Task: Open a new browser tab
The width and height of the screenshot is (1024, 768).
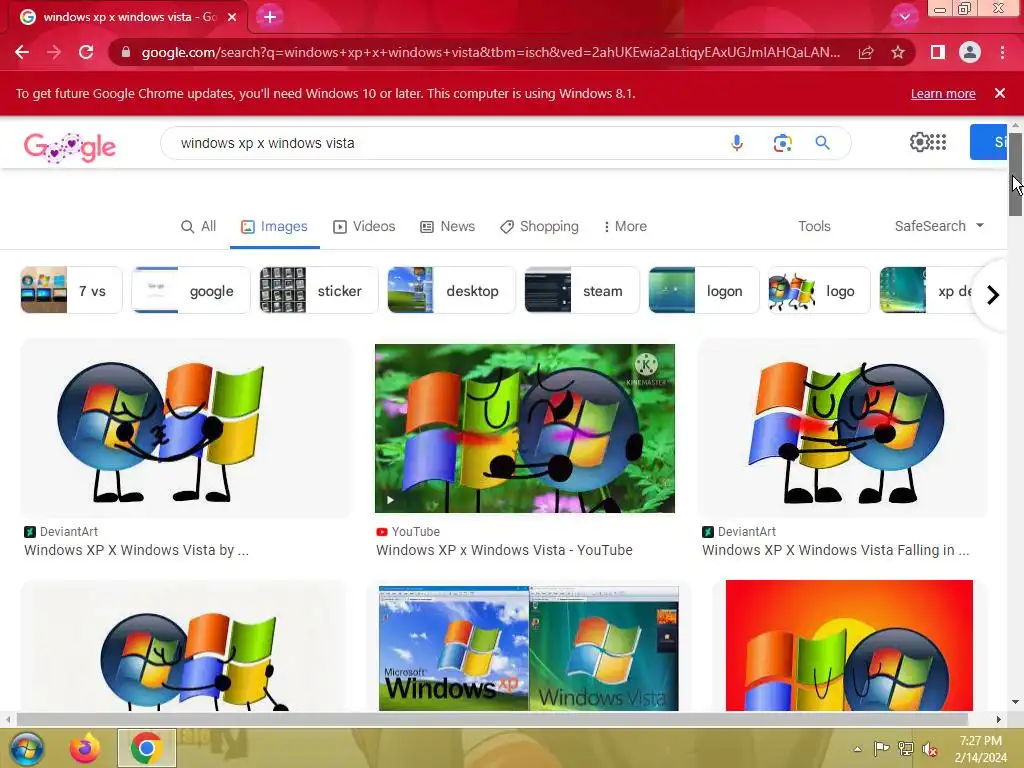Action: point(270,17)
